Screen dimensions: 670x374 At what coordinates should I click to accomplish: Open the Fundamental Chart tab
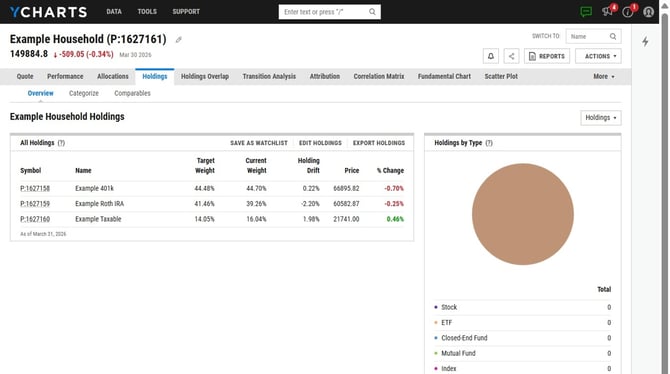pos(444,77)
